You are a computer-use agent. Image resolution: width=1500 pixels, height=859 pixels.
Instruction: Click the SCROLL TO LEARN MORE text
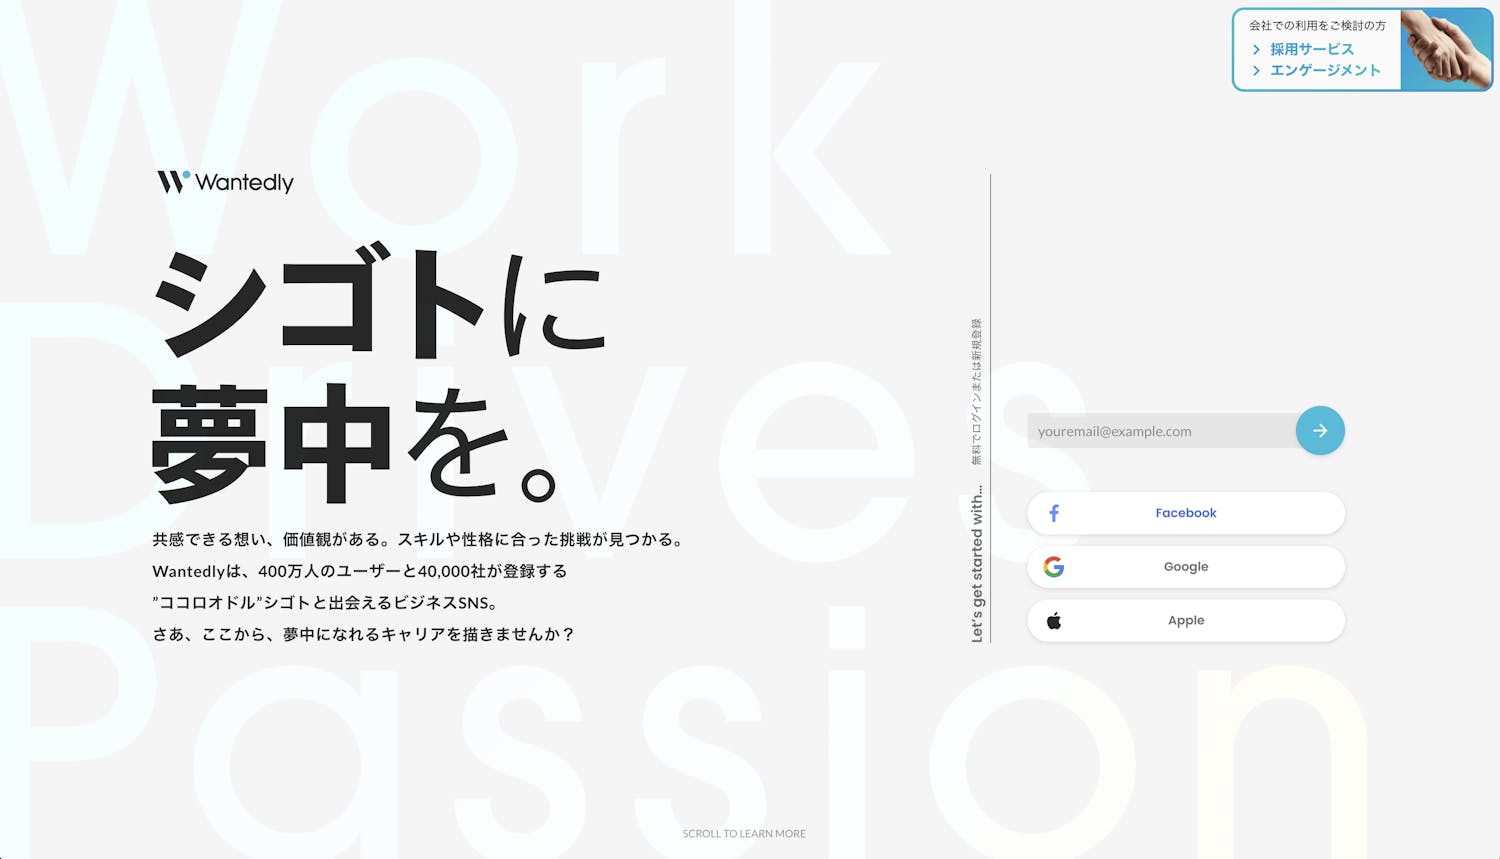click(744, 833)
